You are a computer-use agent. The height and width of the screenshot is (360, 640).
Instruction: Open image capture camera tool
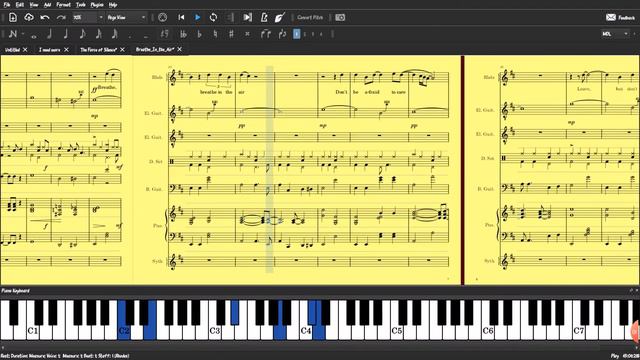340,17
